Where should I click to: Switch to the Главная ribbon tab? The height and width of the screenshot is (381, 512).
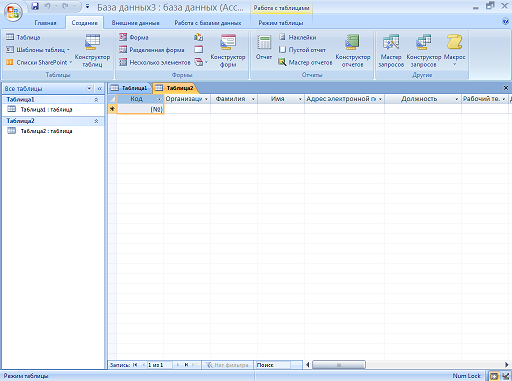pyautogui.click(x=45, y=23)
